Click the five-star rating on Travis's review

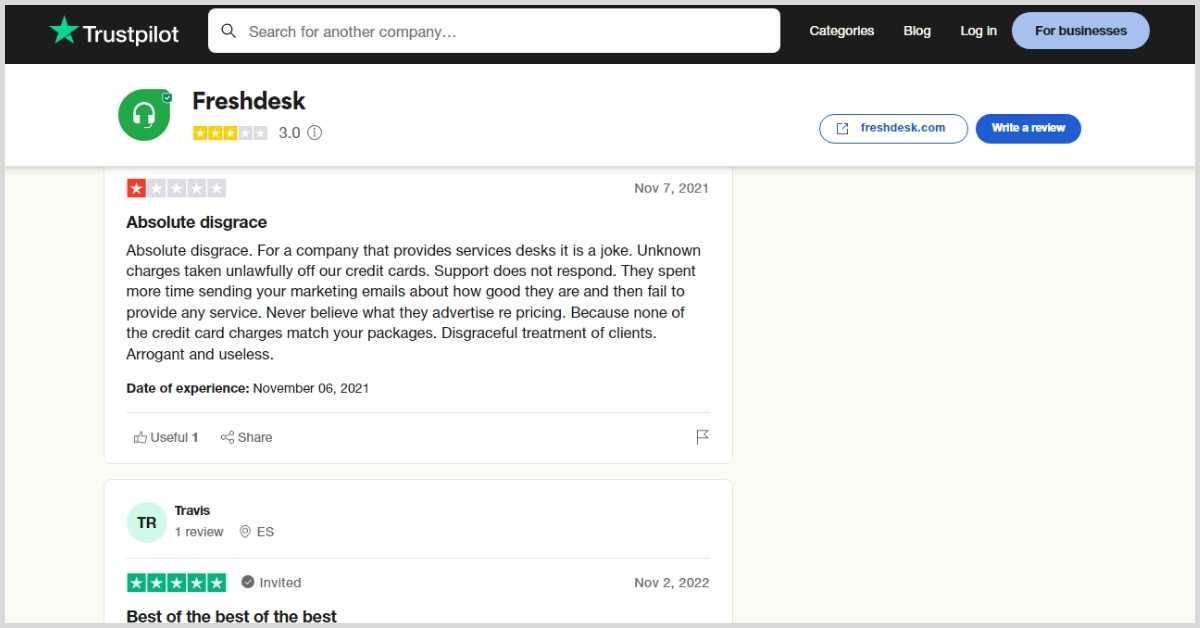[176, 582]
